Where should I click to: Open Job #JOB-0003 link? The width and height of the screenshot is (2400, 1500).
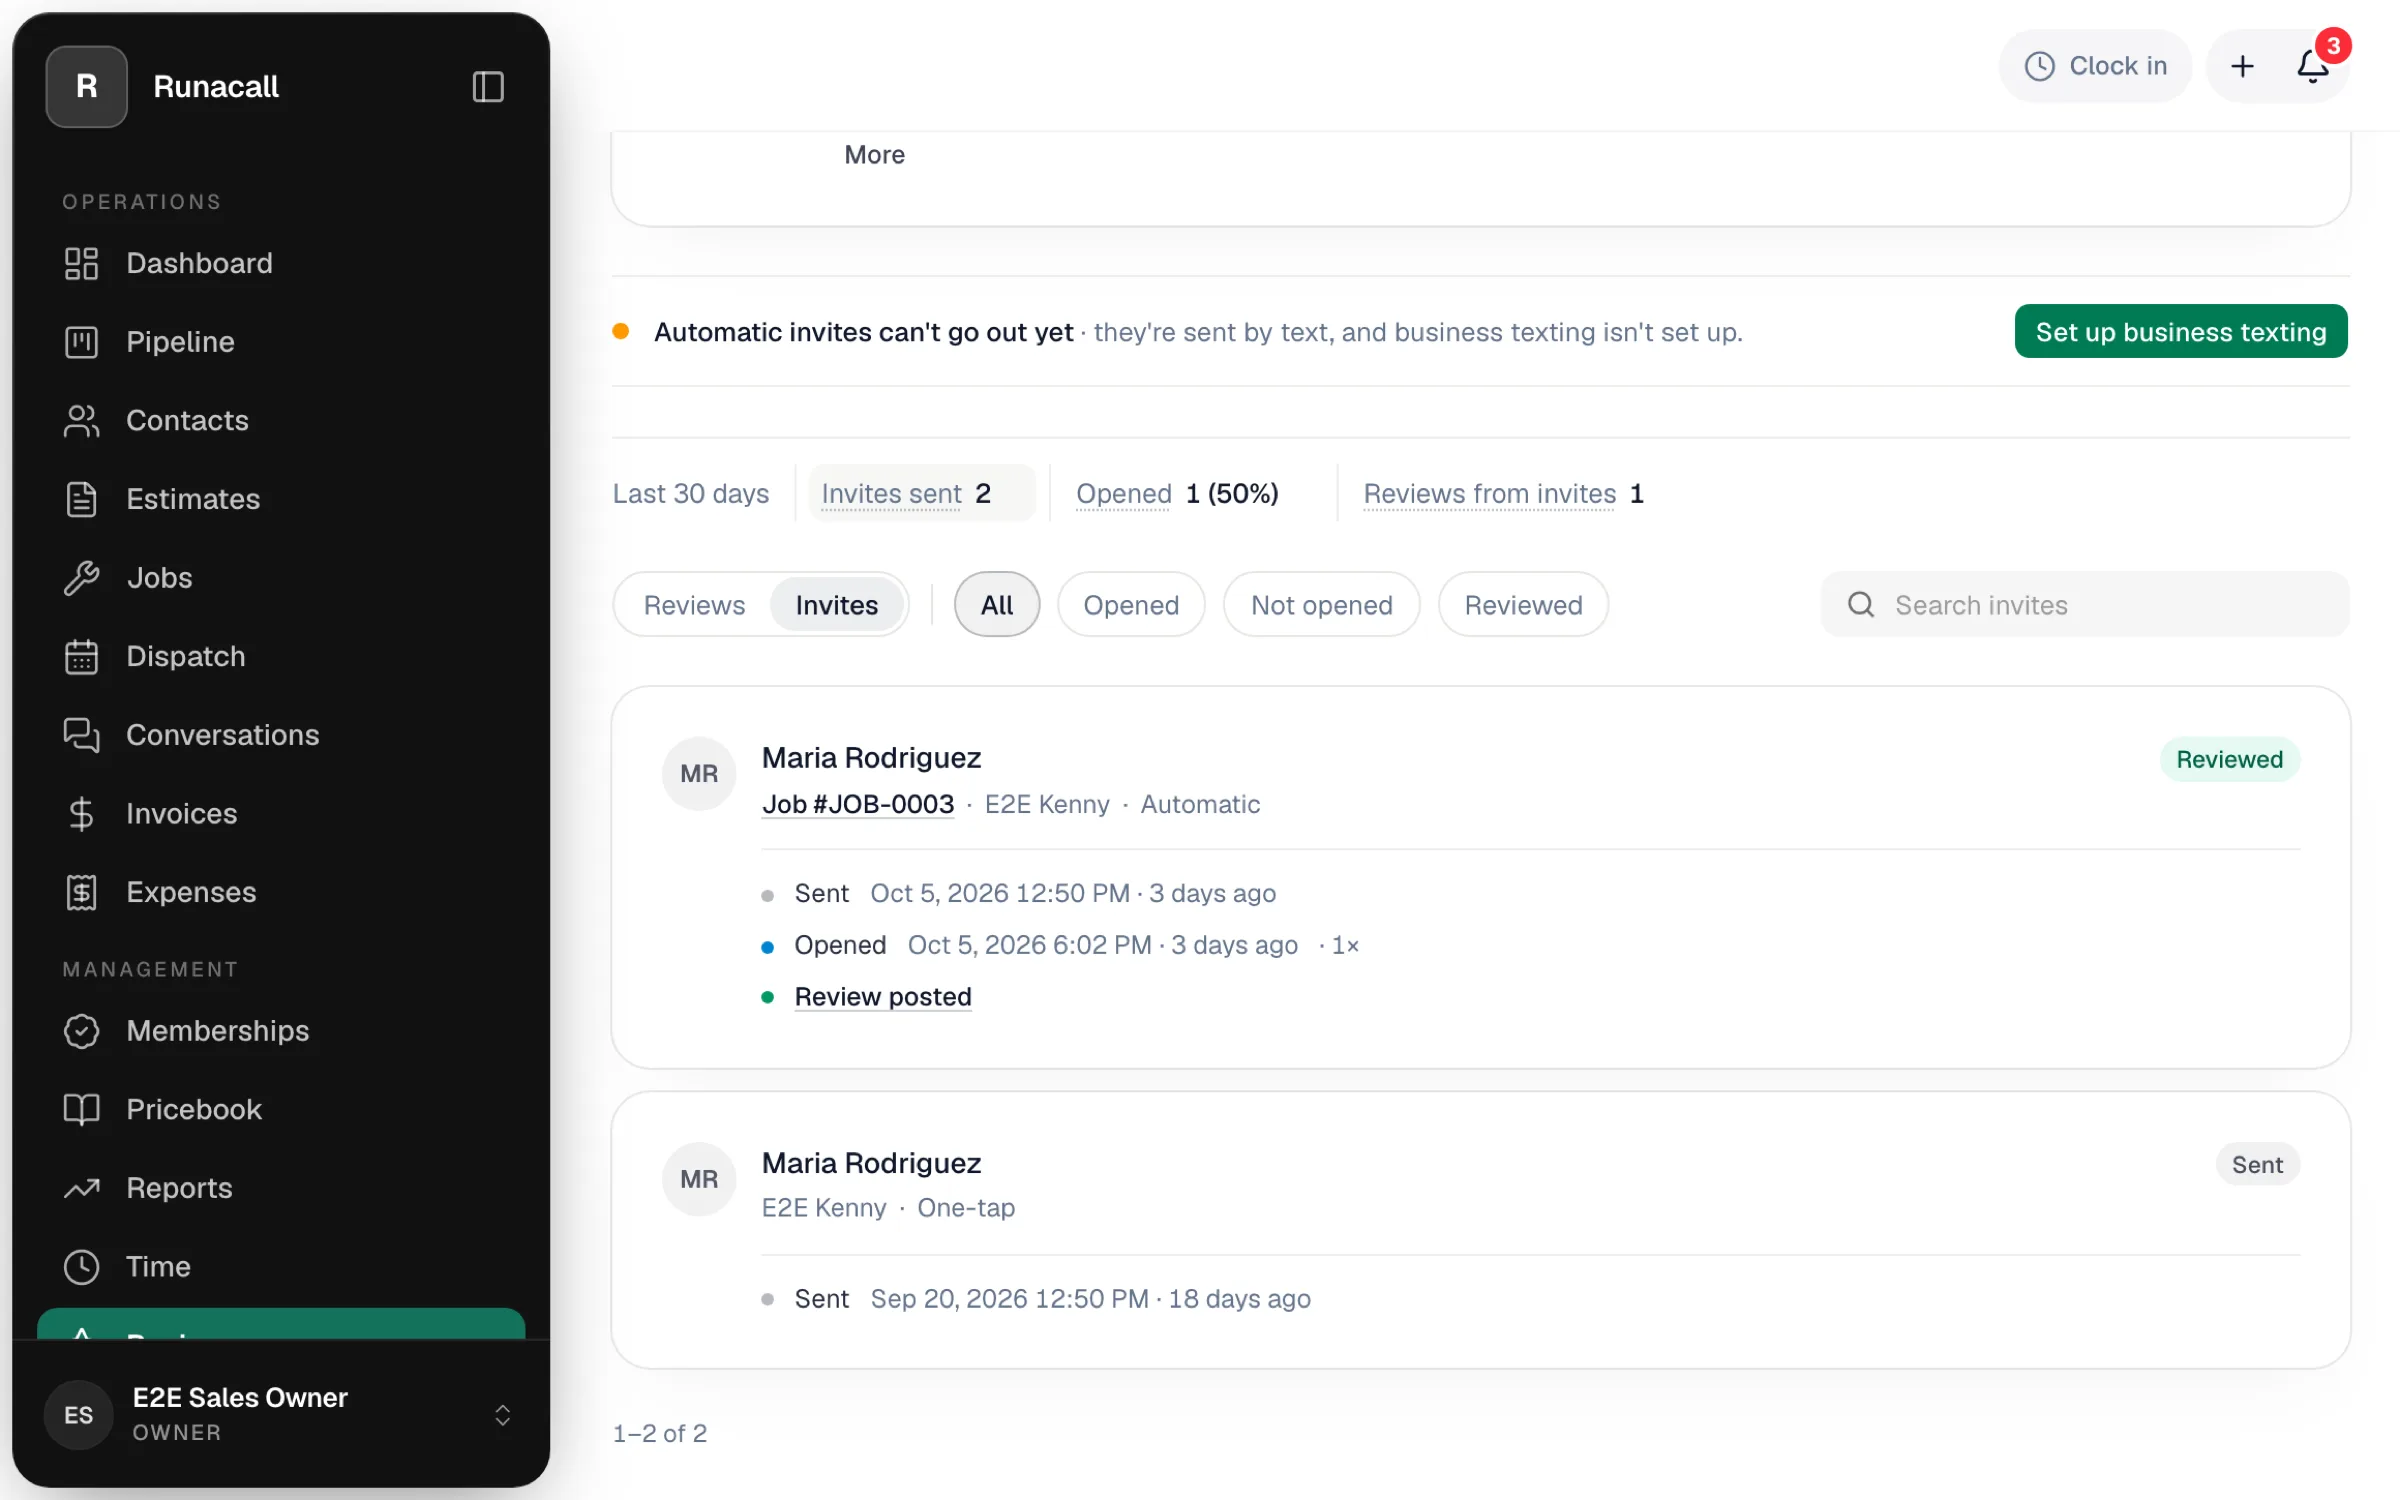pos(858,804)
